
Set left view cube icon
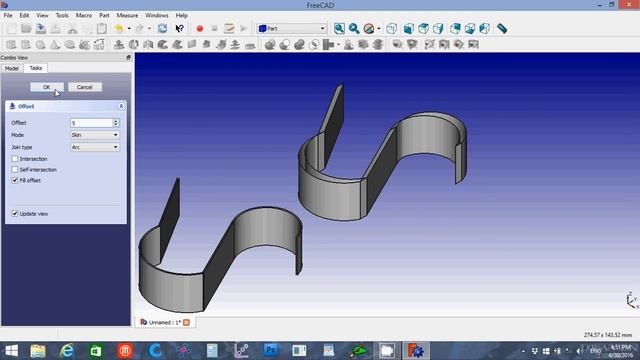pos(484,29)
